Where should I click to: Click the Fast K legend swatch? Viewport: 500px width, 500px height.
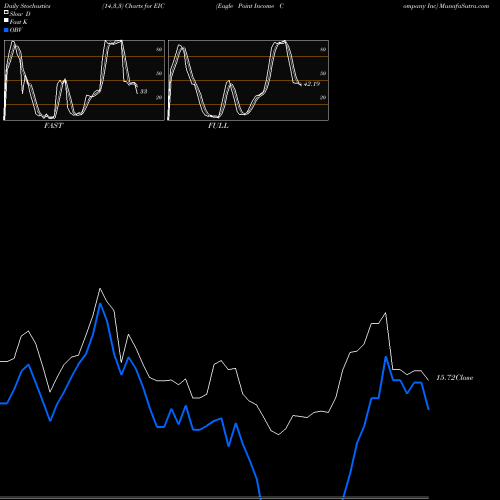(6, 20)
